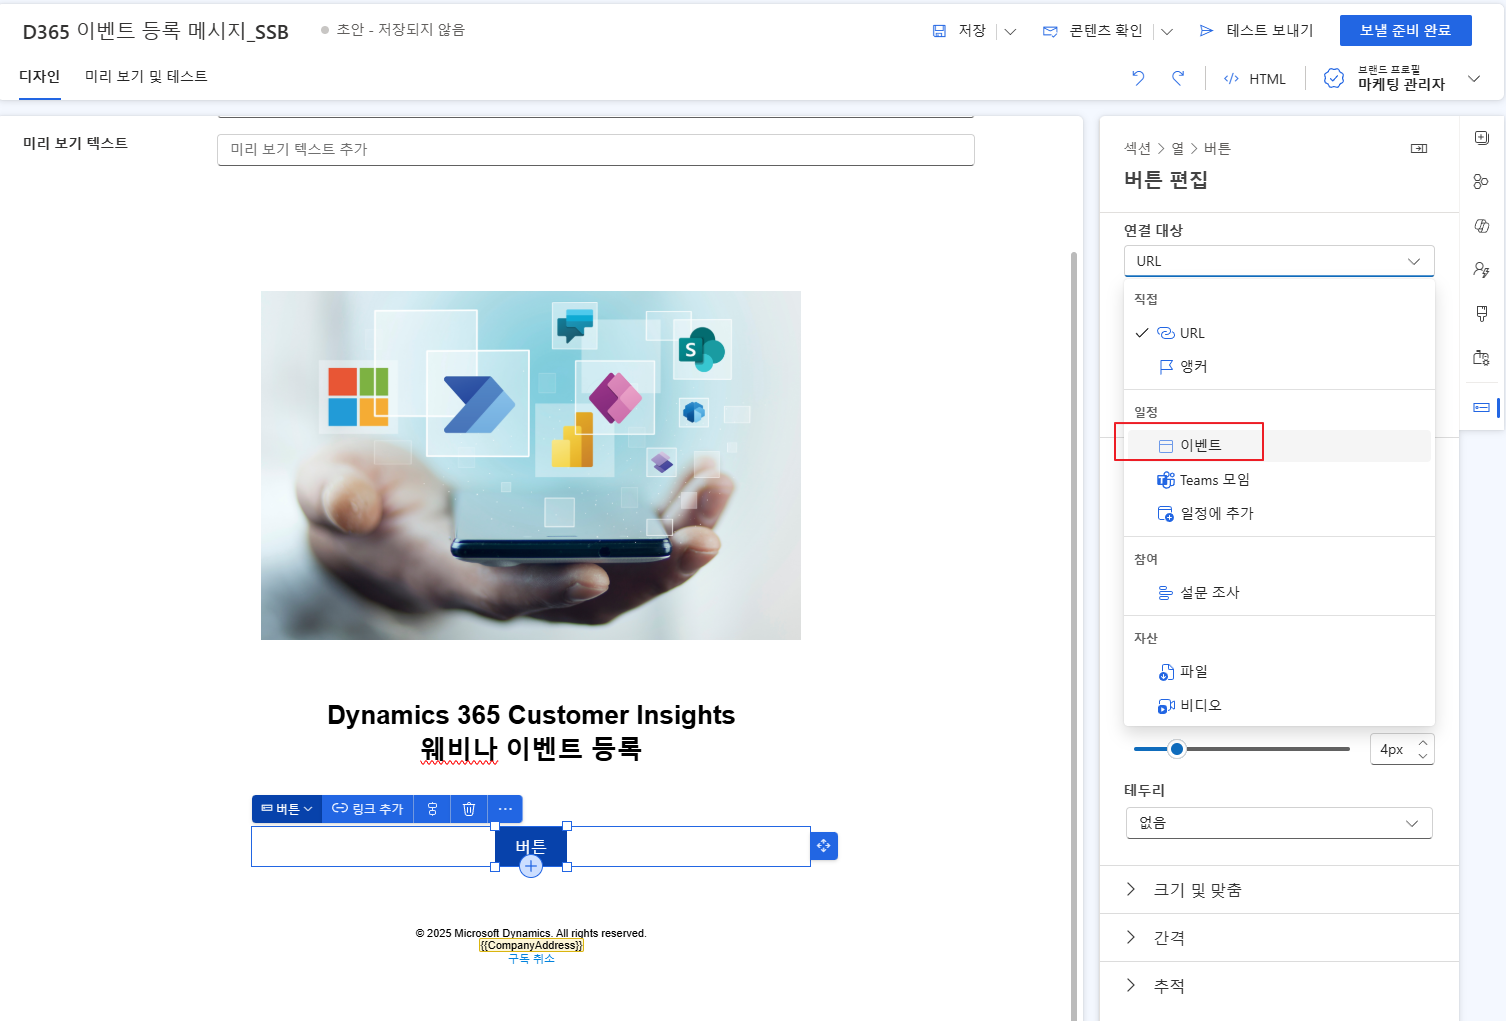Expand the 크기 및 맞춤 section
This screenshot has height=1021, width=1506.
pos(1279,890)
